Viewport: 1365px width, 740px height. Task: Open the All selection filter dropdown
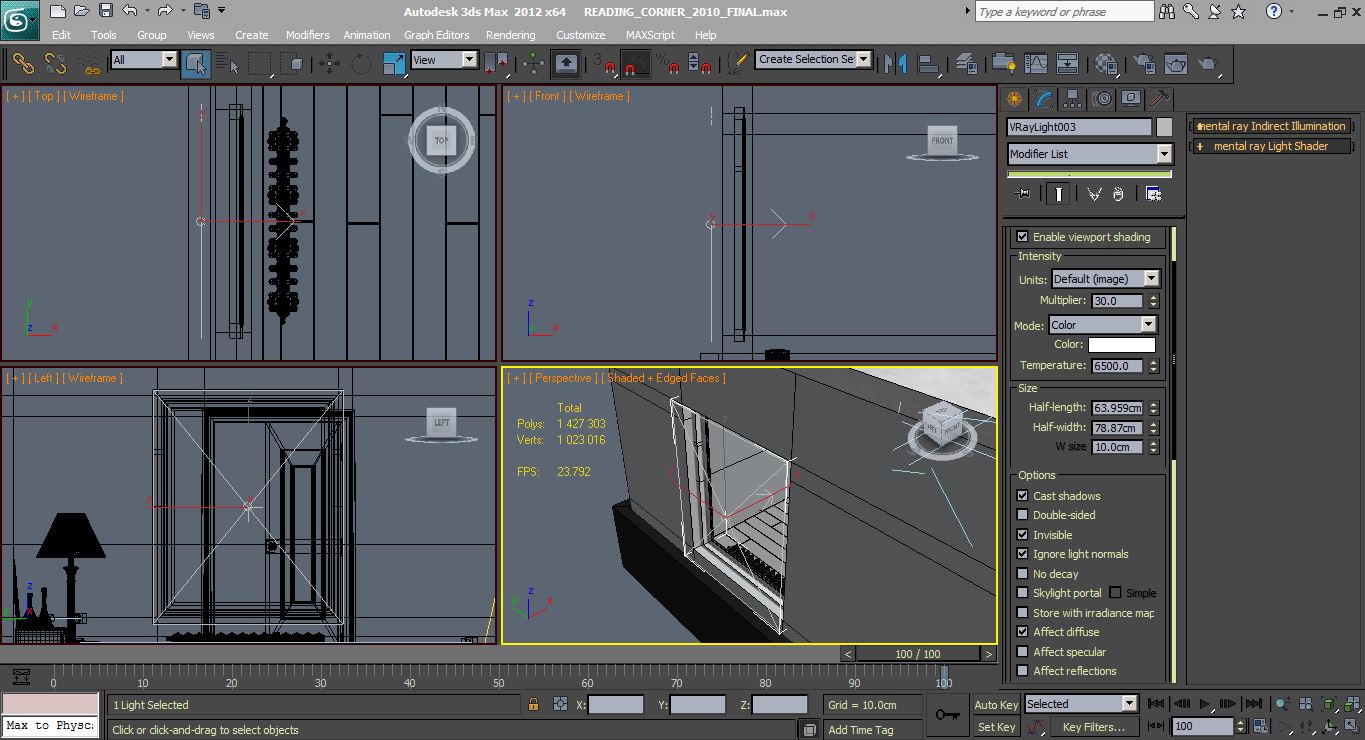pyautogui.click(x=144, y=60)
